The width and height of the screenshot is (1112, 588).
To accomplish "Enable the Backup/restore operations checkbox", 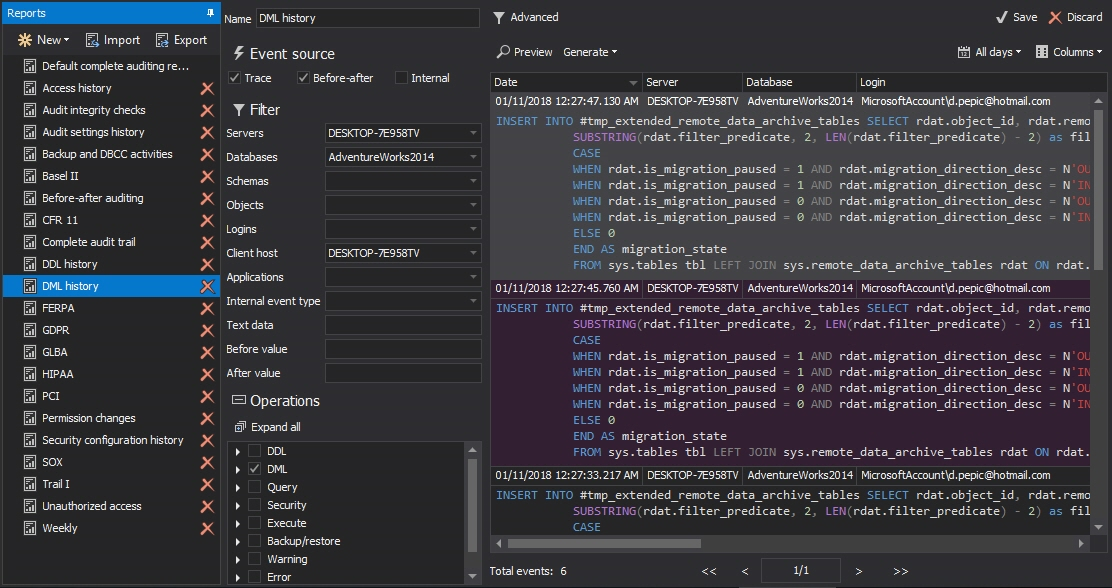I will coord(255,541).
